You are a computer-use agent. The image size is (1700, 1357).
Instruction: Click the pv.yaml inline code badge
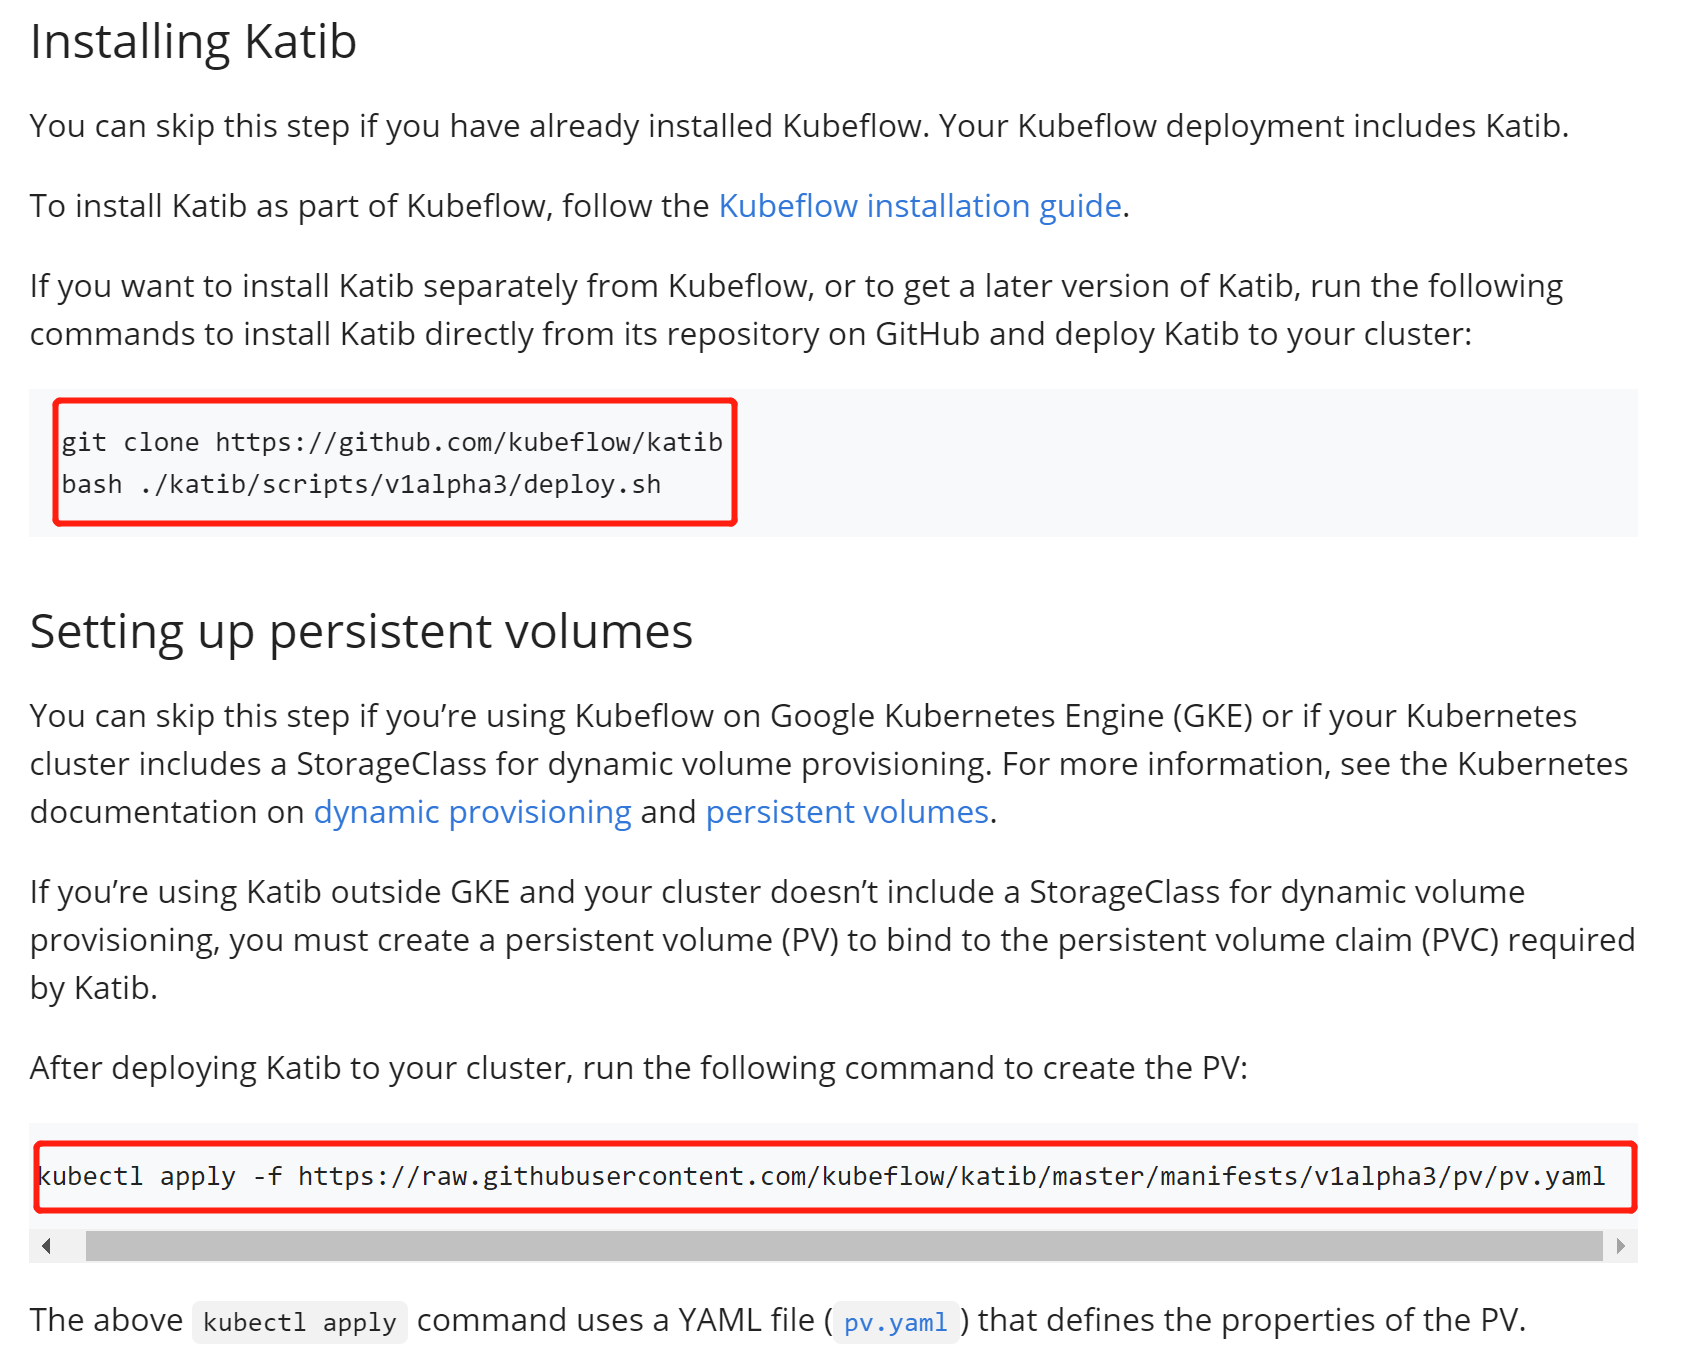(x=896, y=1321)
